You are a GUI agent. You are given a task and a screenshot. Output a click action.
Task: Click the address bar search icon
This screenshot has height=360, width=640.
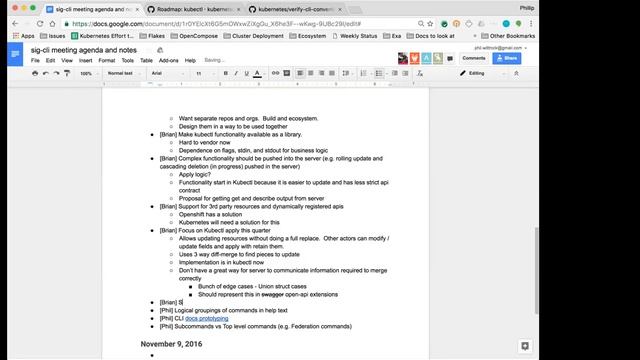click(421, 24)
